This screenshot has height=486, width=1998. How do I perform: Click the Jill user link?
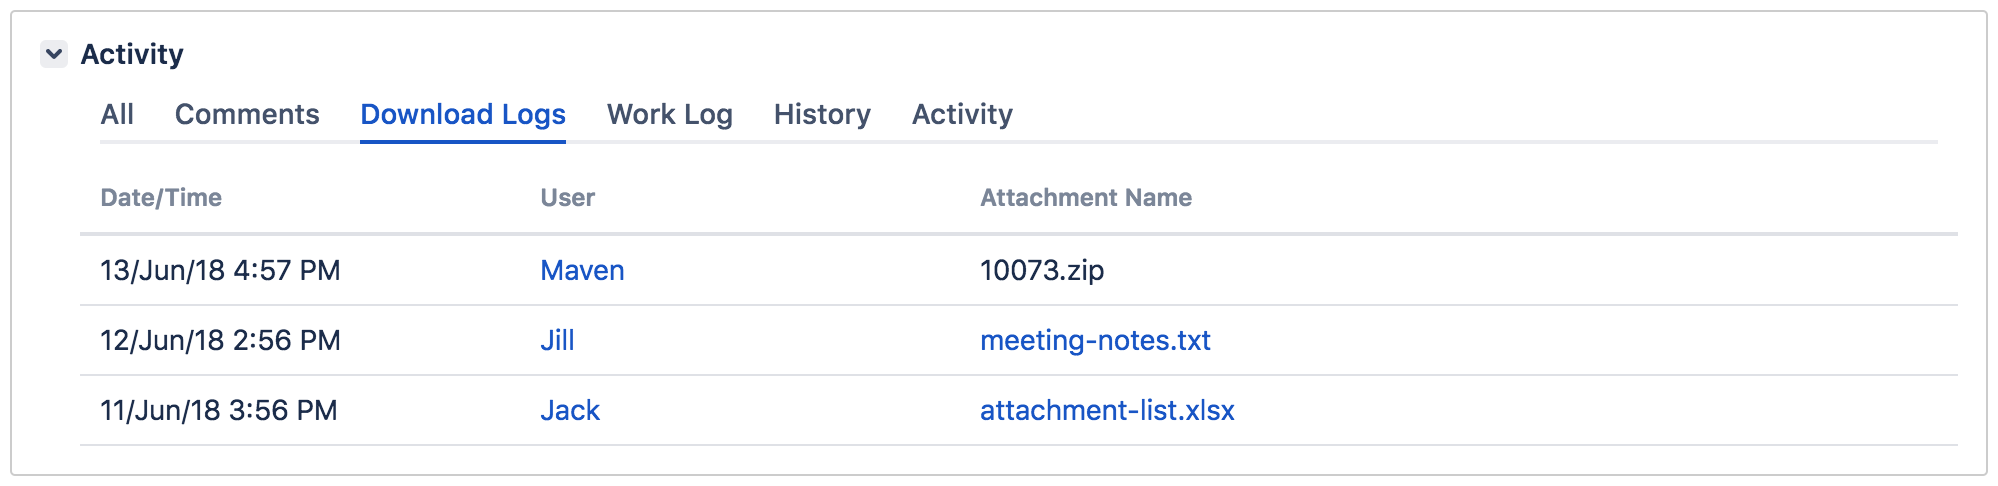tap(557, 341)
